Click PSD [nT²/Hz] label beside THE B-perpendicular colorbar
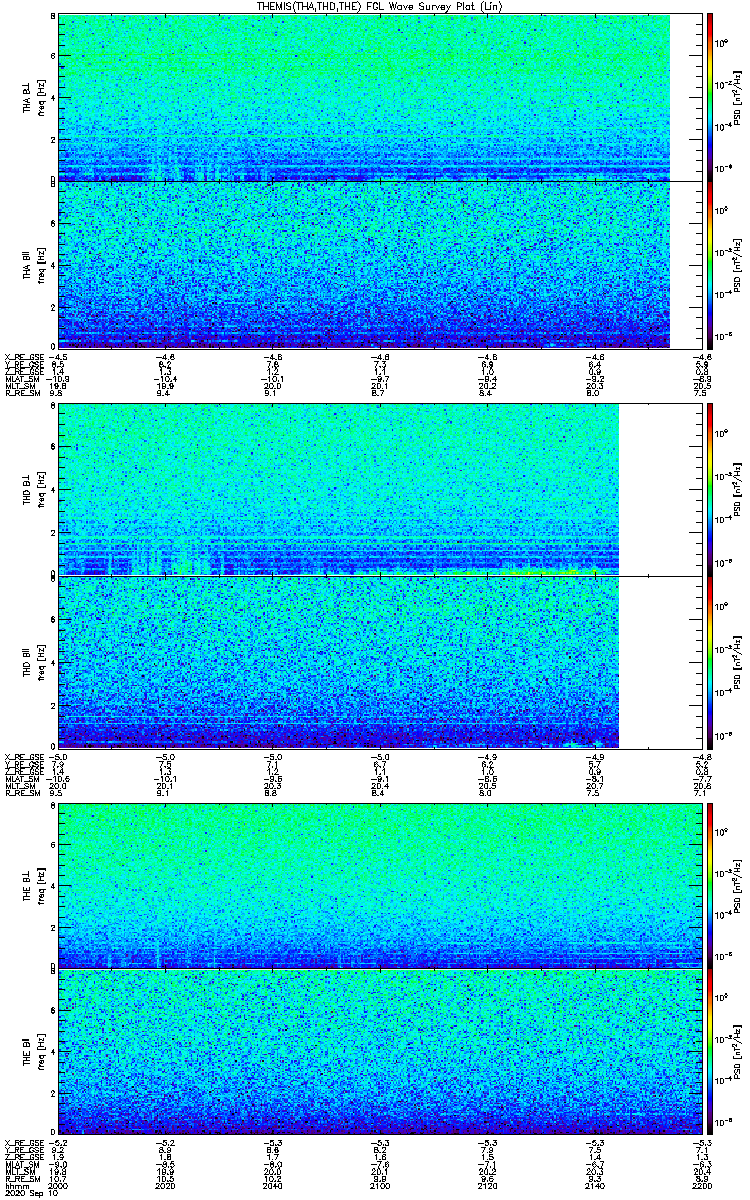Viewport: 750px width, 1200px height. (736, 885)
